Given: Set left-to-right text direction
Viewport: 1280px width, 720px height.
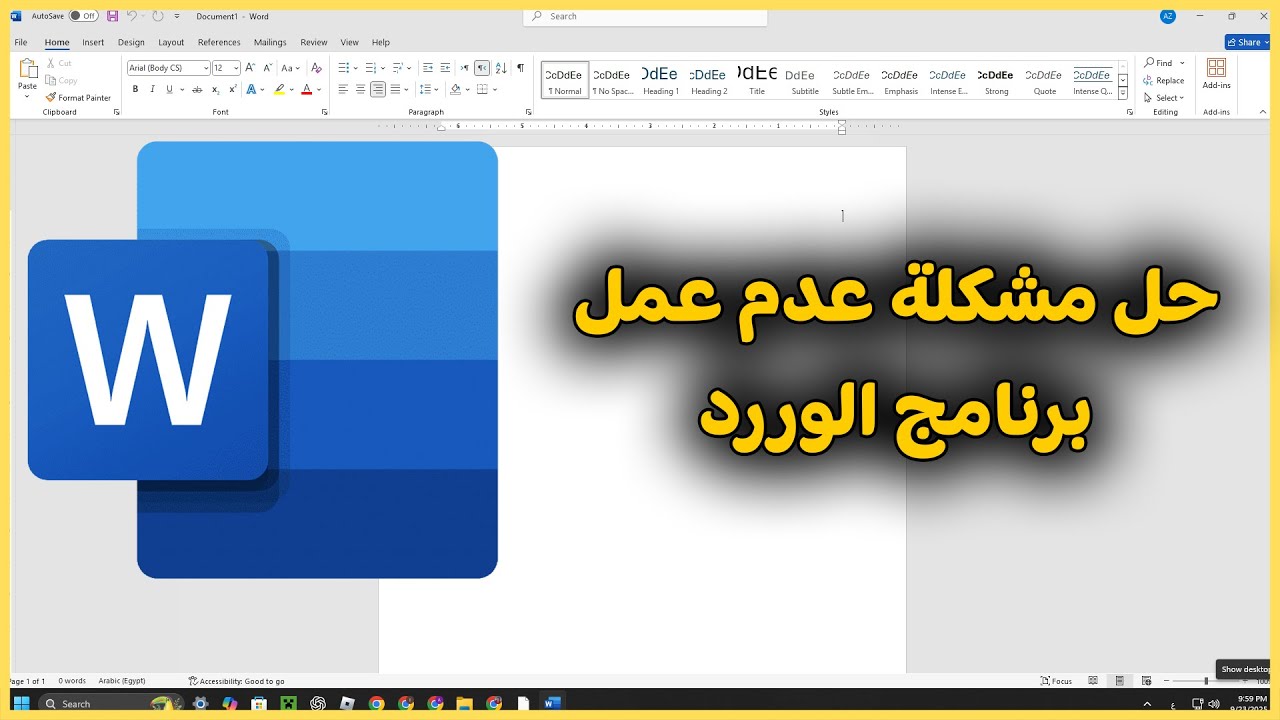Looking at the screenshot, I should pos(465,68).
